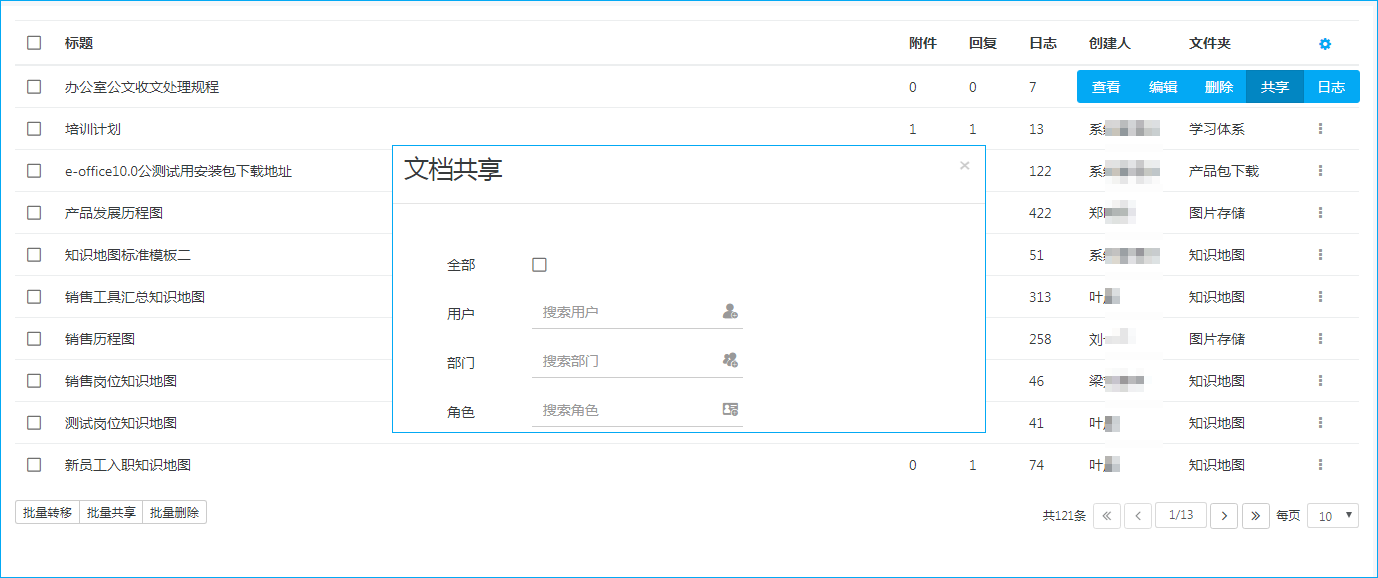Close the 文档共享 dialog
The height and width of the screenshot is (578, 1378).
964,166
